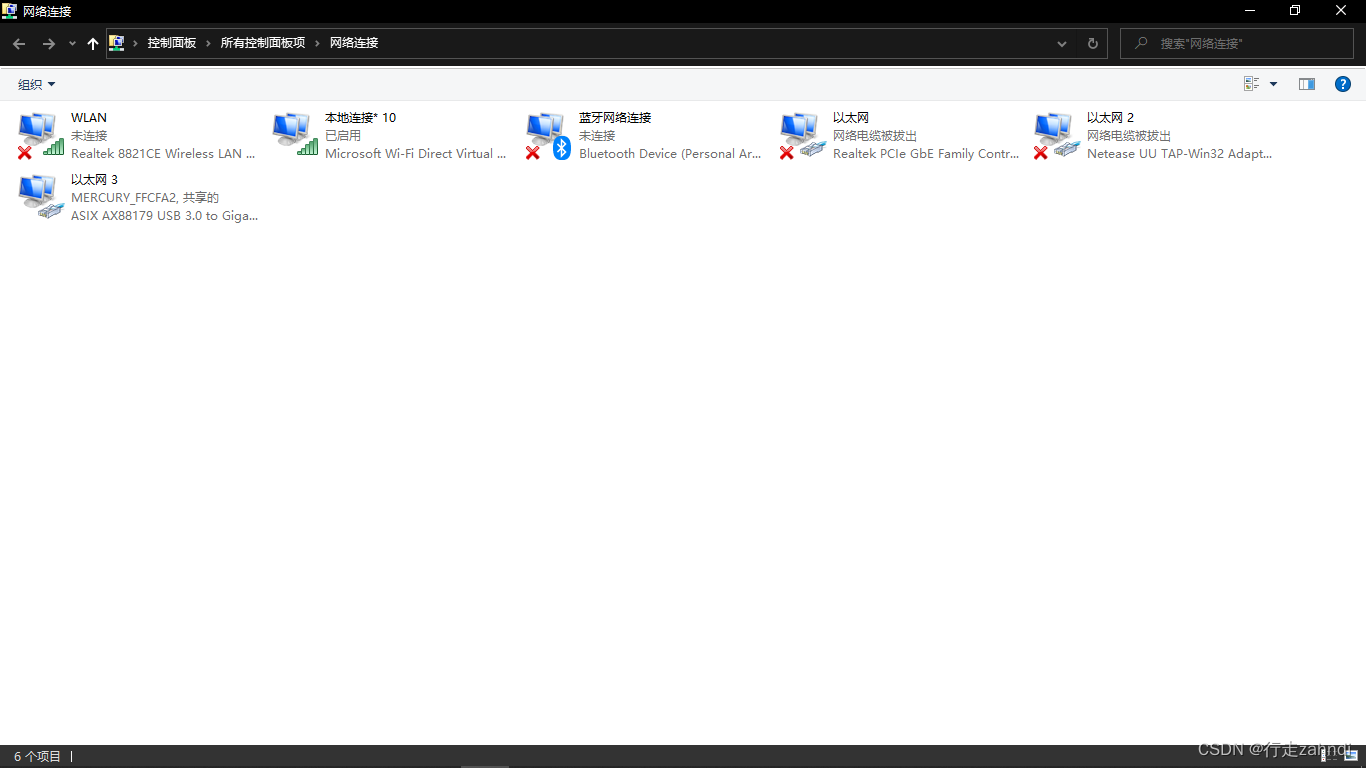Click the address bar control panel icon
Screen dimensions: 1366x768
pyautogui.click(x=117, y=43)
